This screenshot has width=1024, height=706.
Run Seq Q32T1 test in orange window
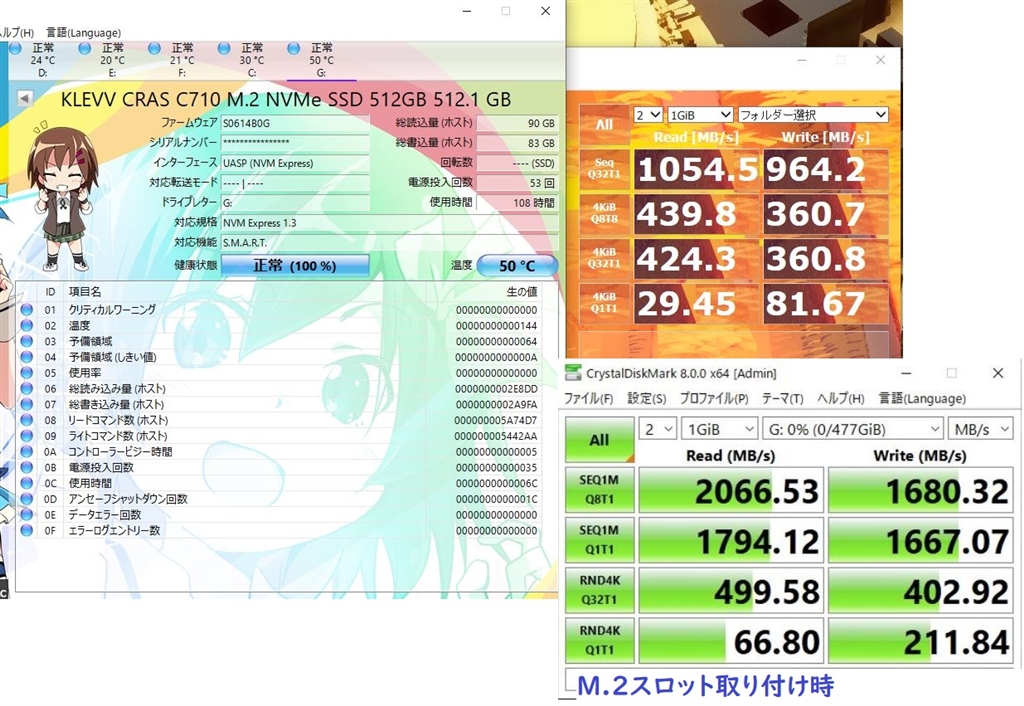[604, 168]
